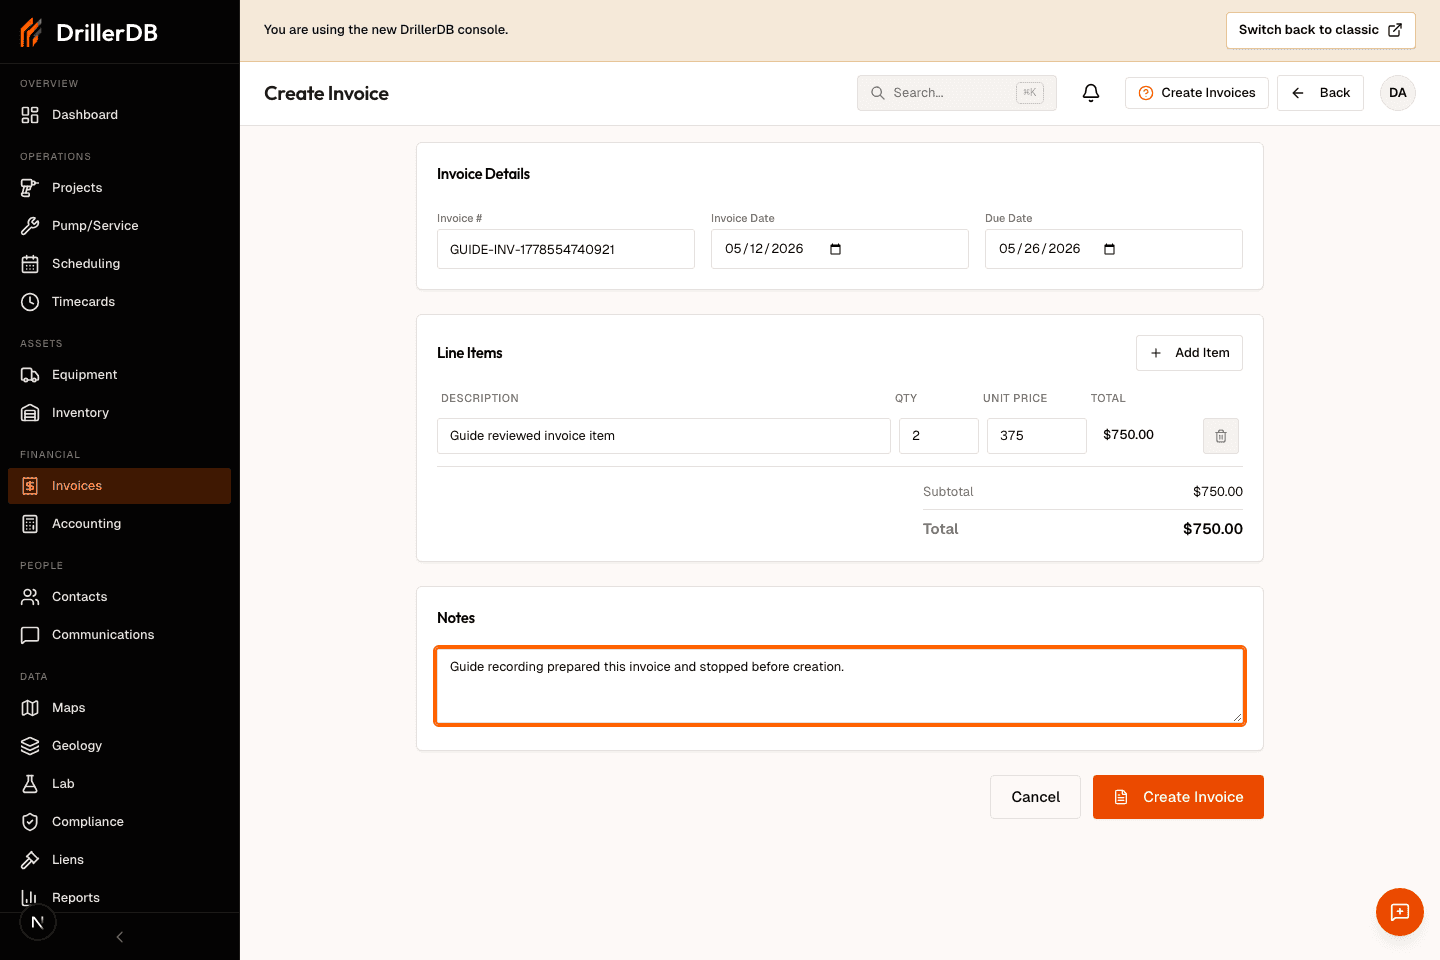Go to Scheduling menu item
1440x960 pixels.
click(119, 264)
